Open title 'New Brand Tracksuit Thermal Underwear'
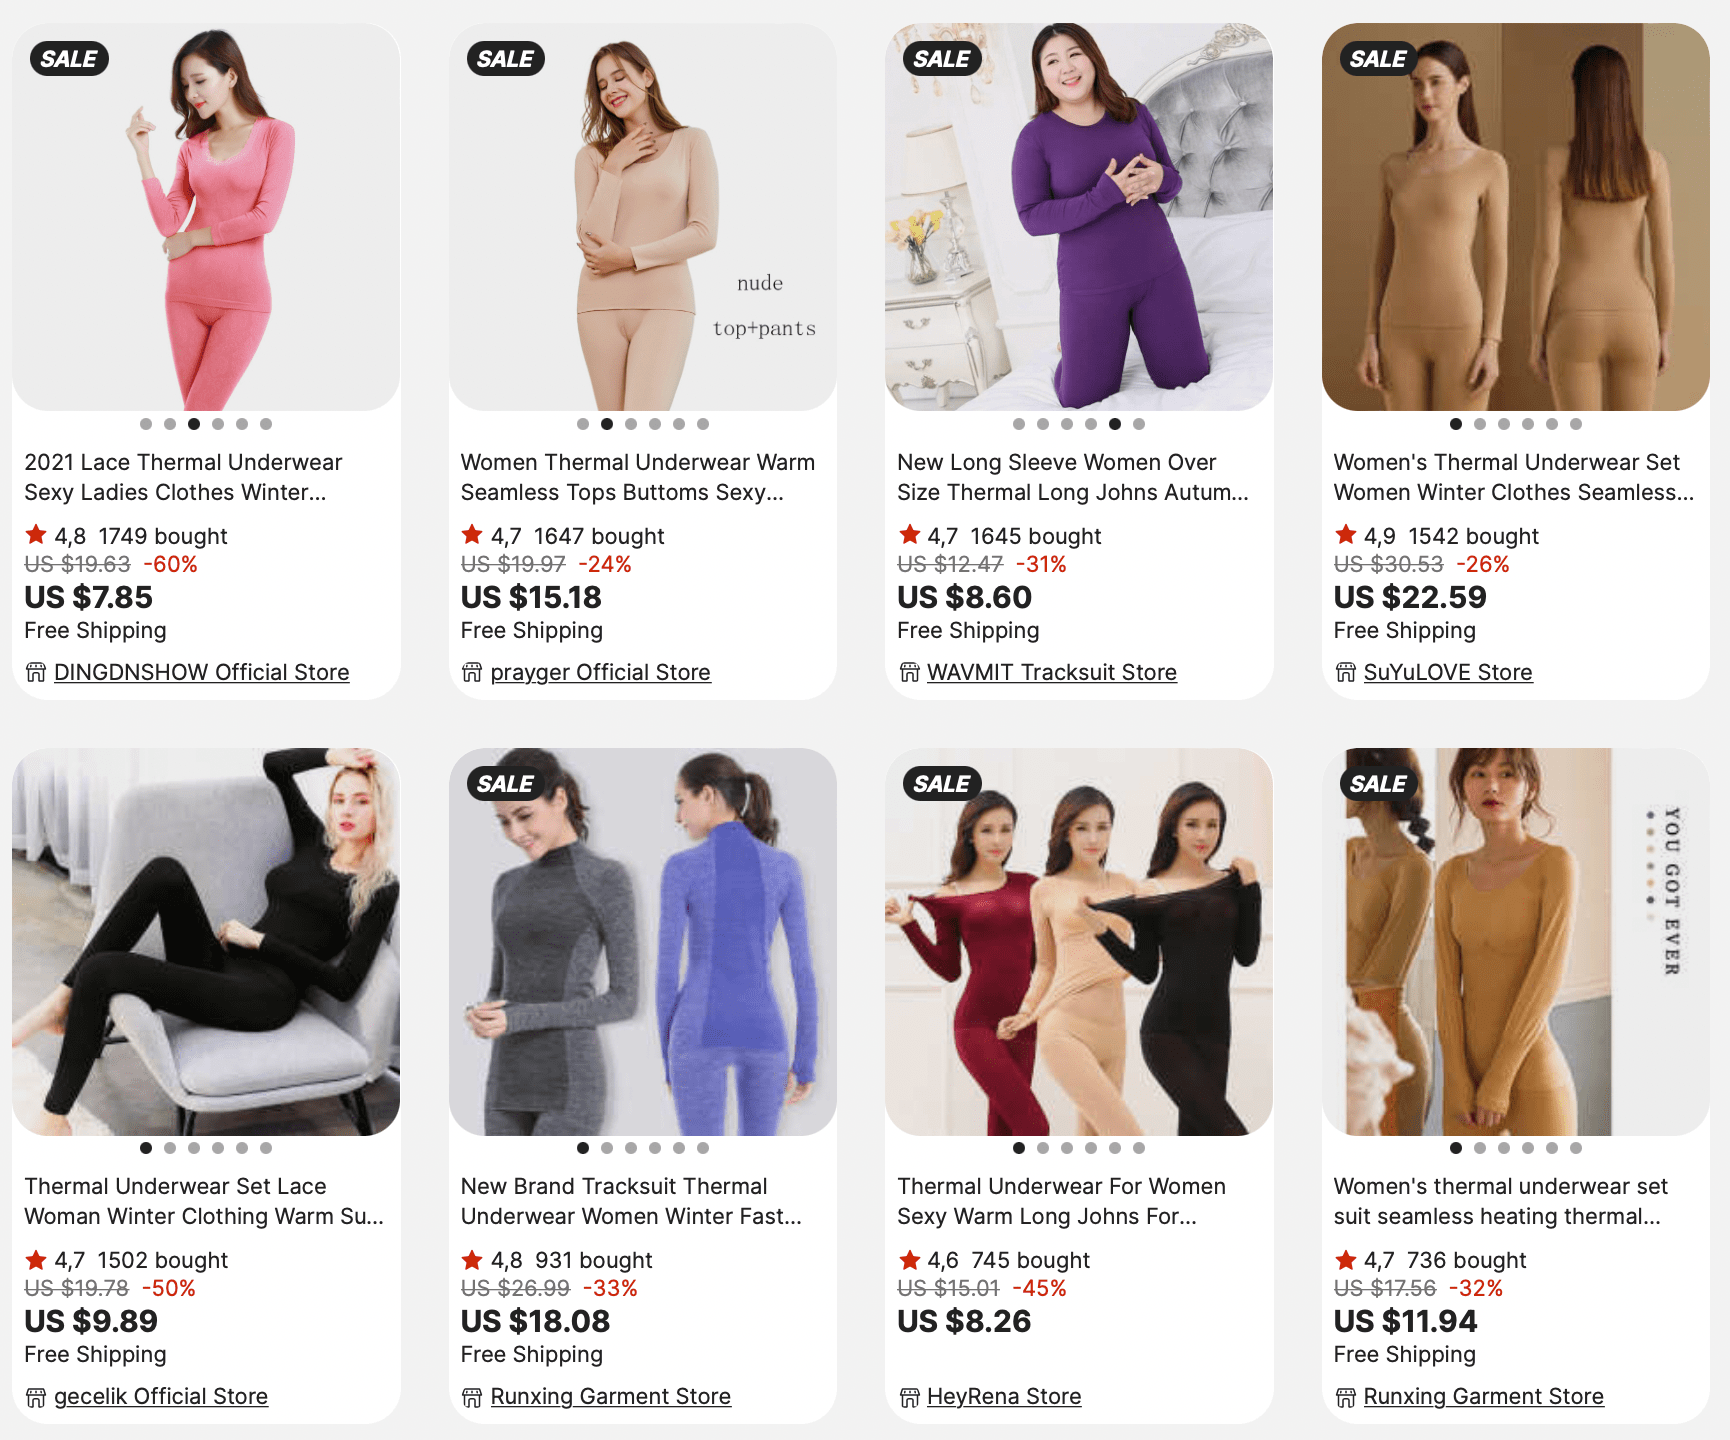The width and height of the screenshot is (1730, 1440). (x=631, y=1201)
